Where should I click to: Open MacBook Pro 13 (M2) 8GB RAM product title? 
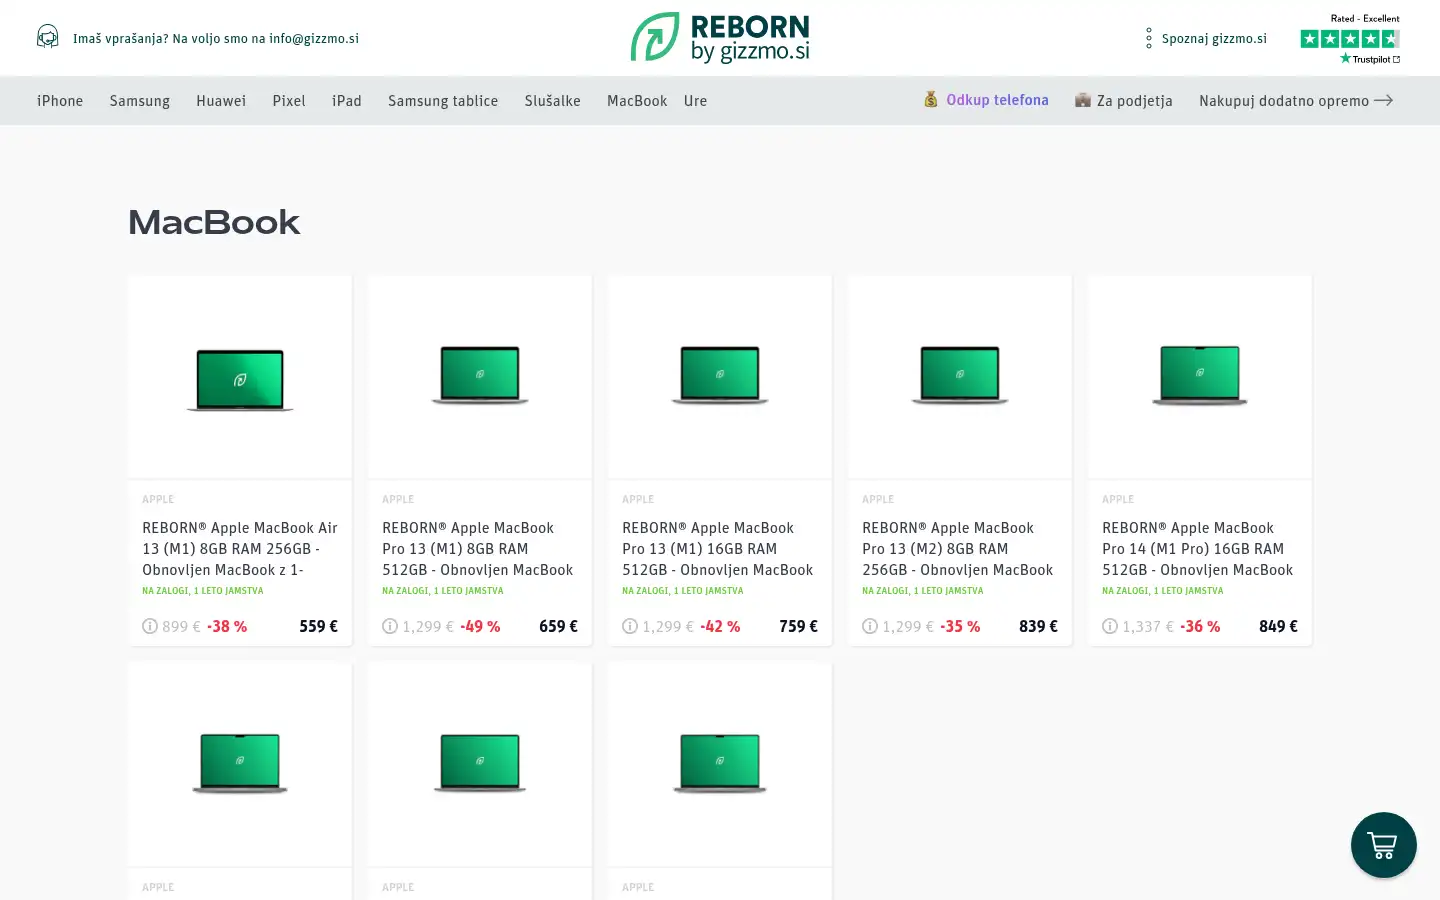(x=958, y=548)
